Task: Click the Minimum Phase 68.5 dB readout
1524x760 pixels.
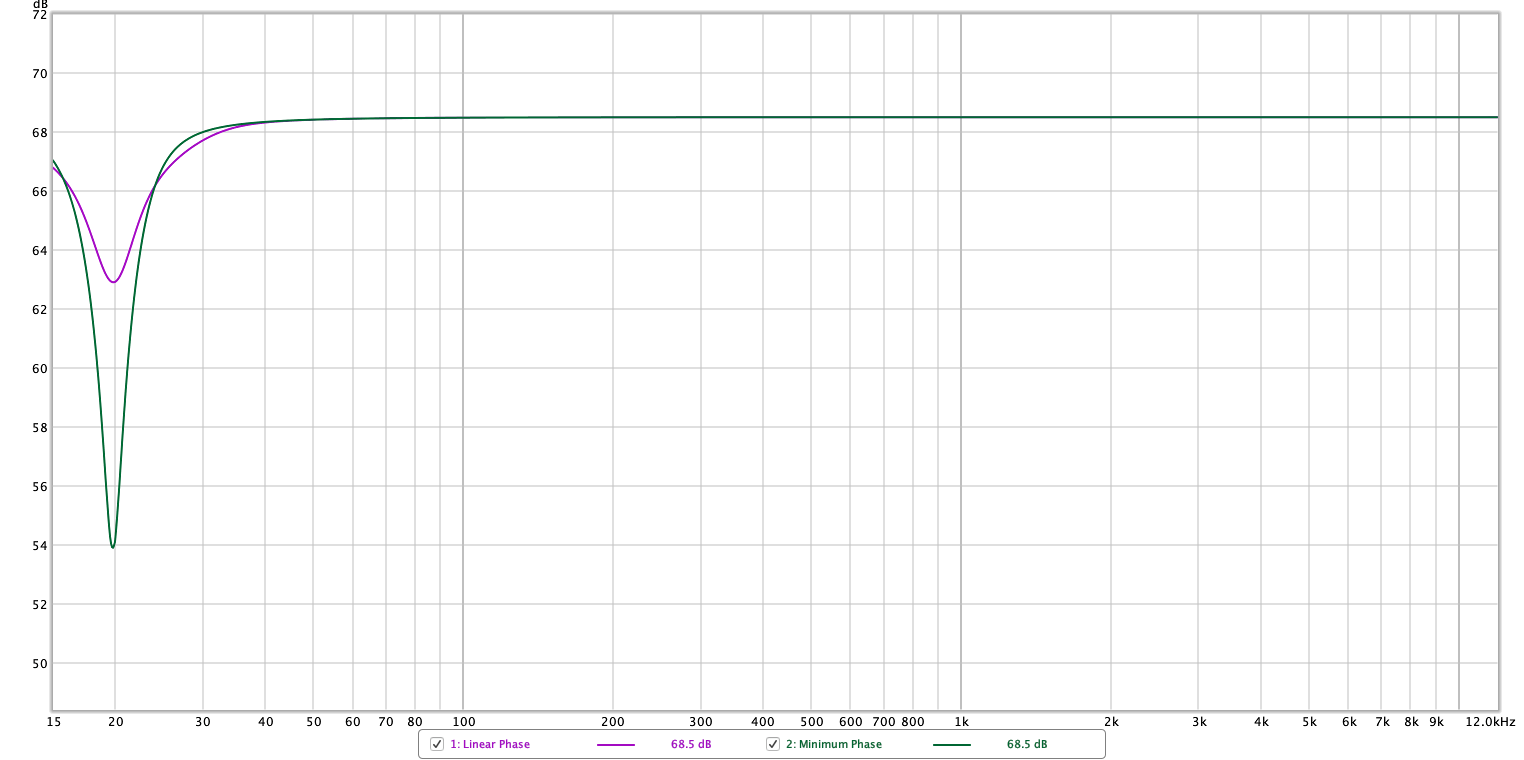Action: 1027,744
